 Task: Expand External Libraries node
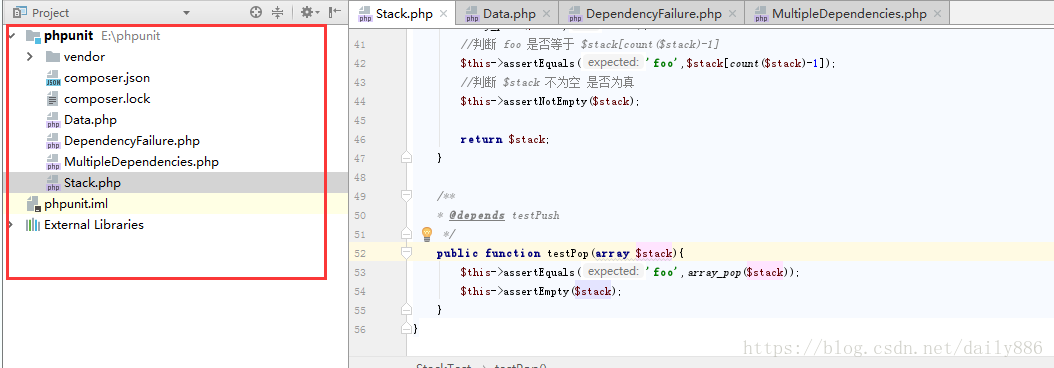click(x=11, y=225)
